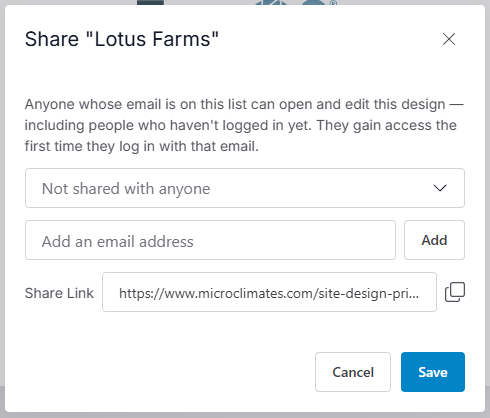Open the "Not shared with anyone" dropdown
Screen dimensions: 490x418
pos(245,188)
